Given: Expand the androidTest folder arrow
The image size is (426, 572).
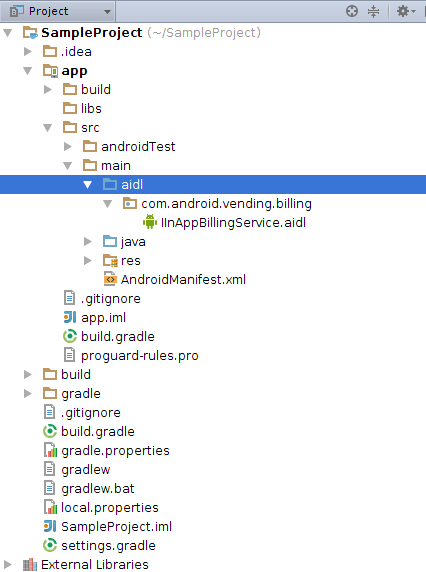Looking at the screenshot, I should point(68,147).
